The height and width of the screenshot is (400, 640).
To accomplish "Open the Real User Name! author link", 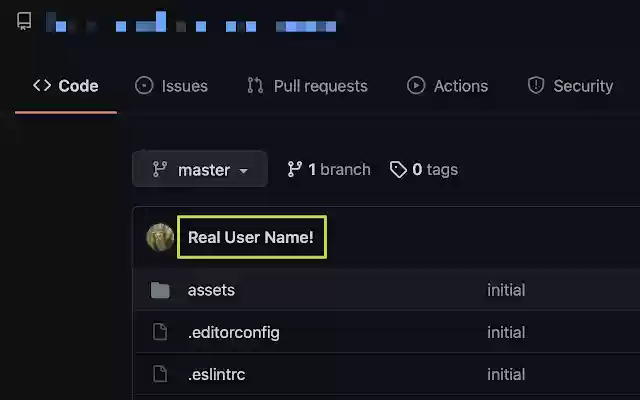I will (x=251, y=238).
